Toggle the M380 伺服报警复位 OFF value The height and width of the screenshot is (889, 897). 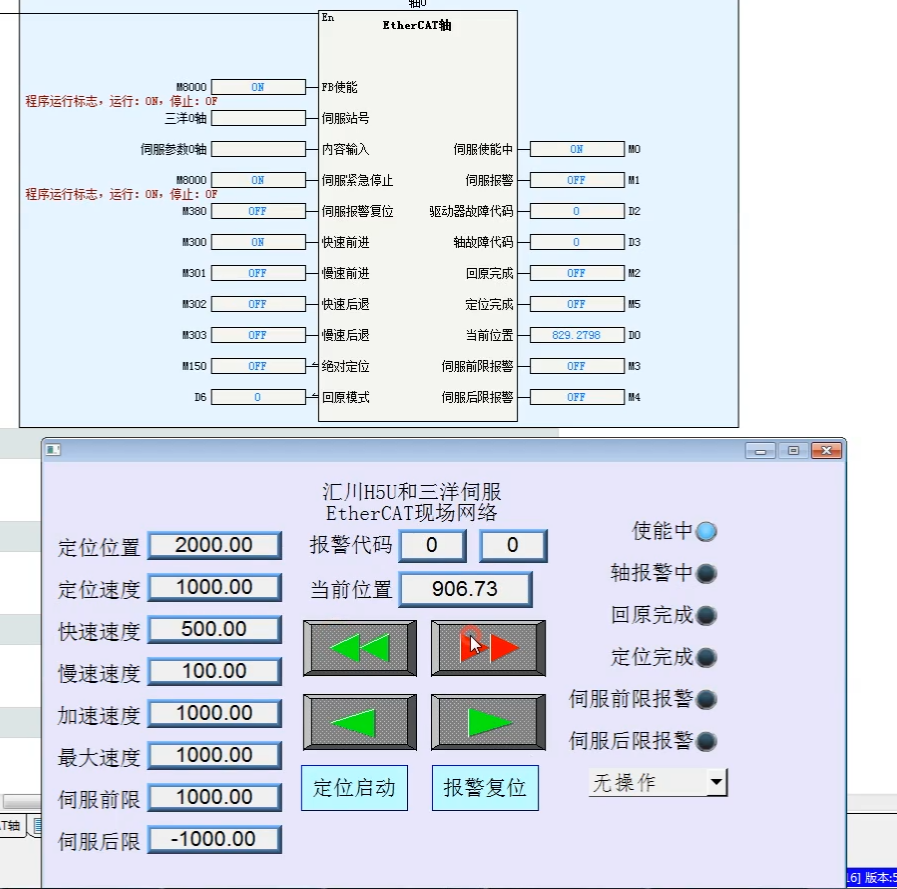(x=258, y=211)
